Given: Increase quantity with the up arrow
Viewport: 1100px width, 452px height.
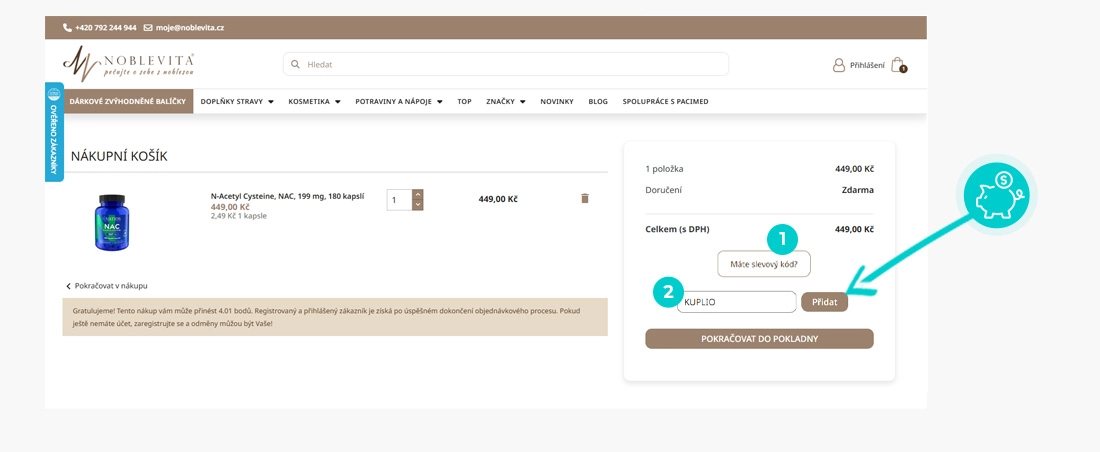Looking at the screenshot, I should pyautogui.click(x=417, y=194).
